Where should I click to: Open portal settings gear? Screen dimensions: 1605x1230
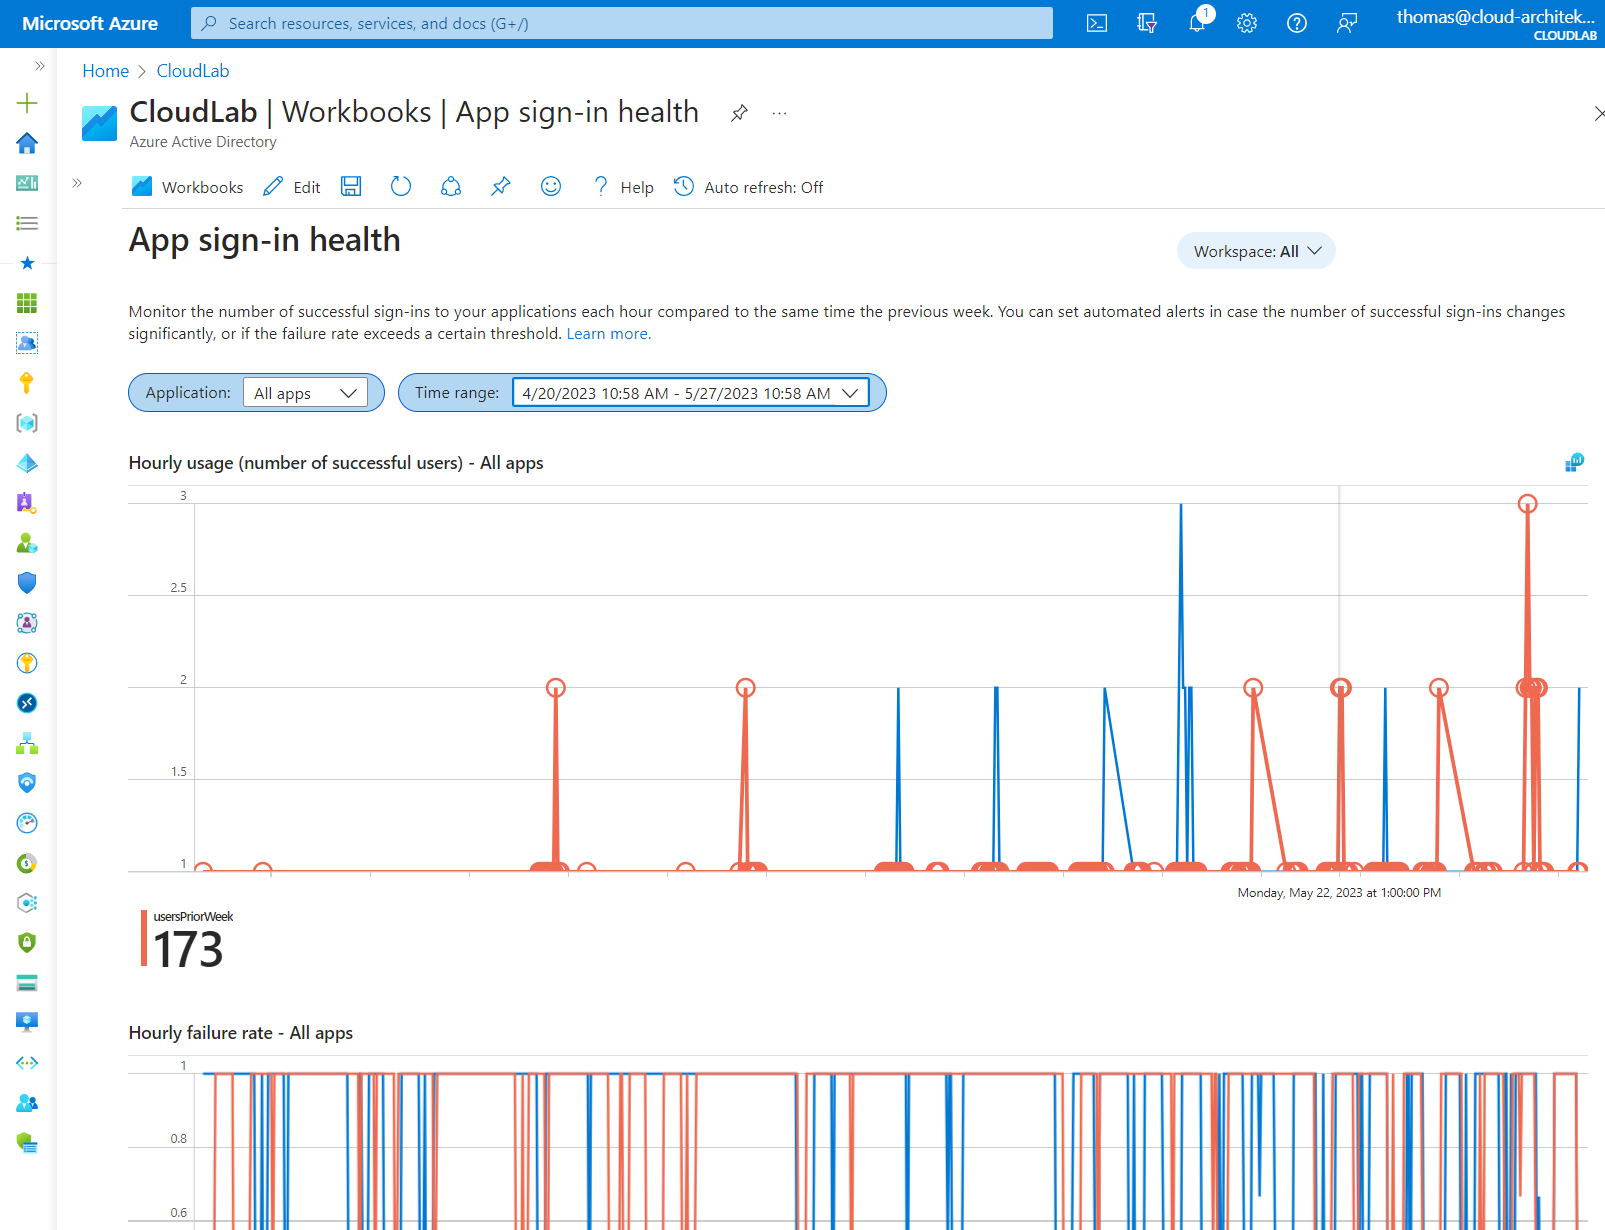click(1247, 23)
